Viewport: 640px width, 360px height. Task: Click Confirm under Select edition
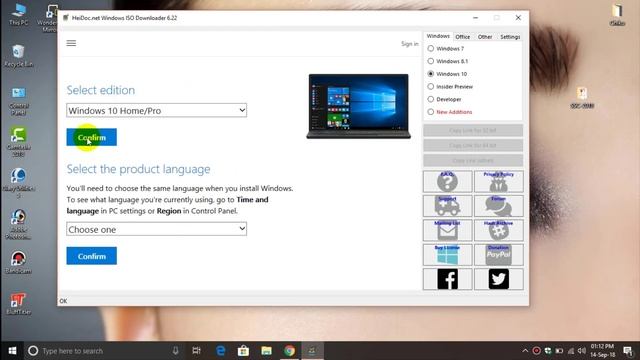91,137
